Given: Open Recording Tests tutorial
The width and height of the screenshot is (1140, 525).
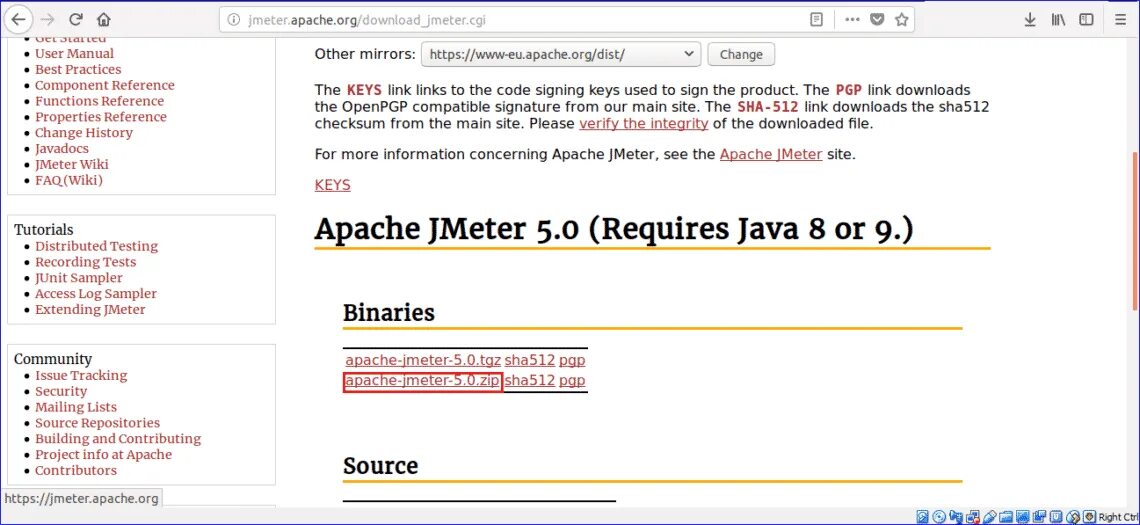Looking at the screenshot, I should click(x=85, y=262).
